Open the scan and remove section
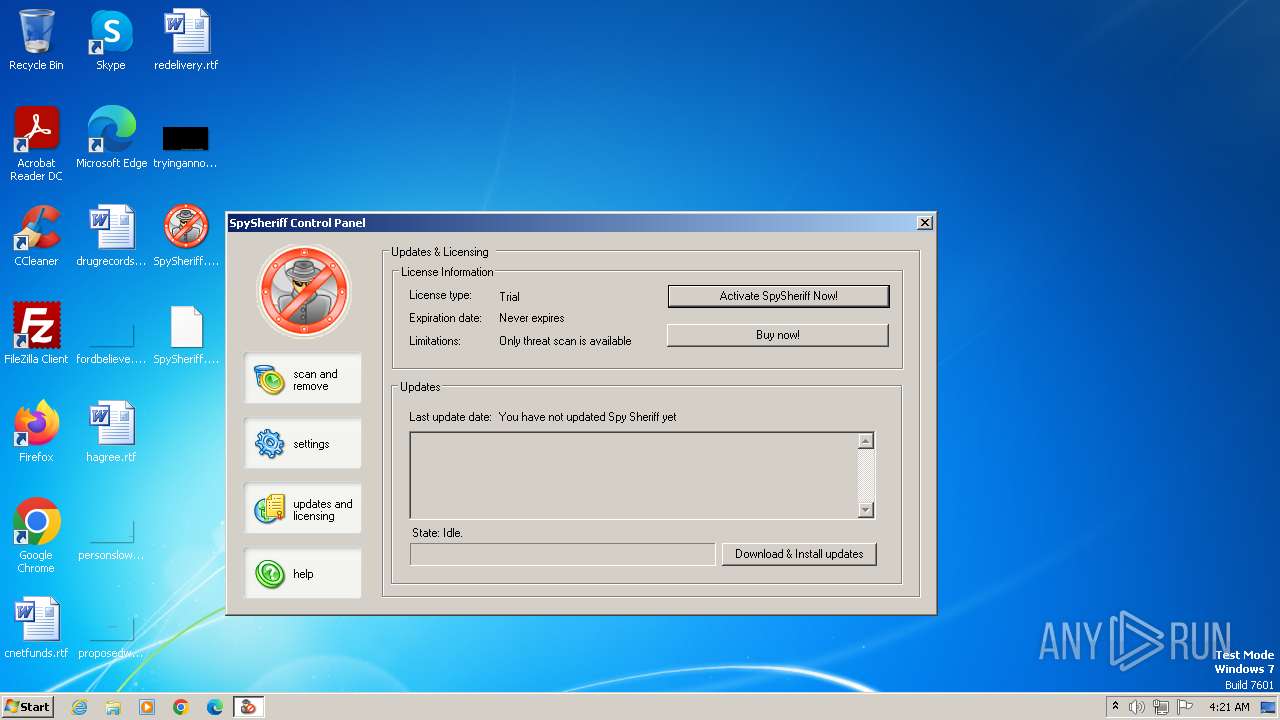 click(303, 379)
